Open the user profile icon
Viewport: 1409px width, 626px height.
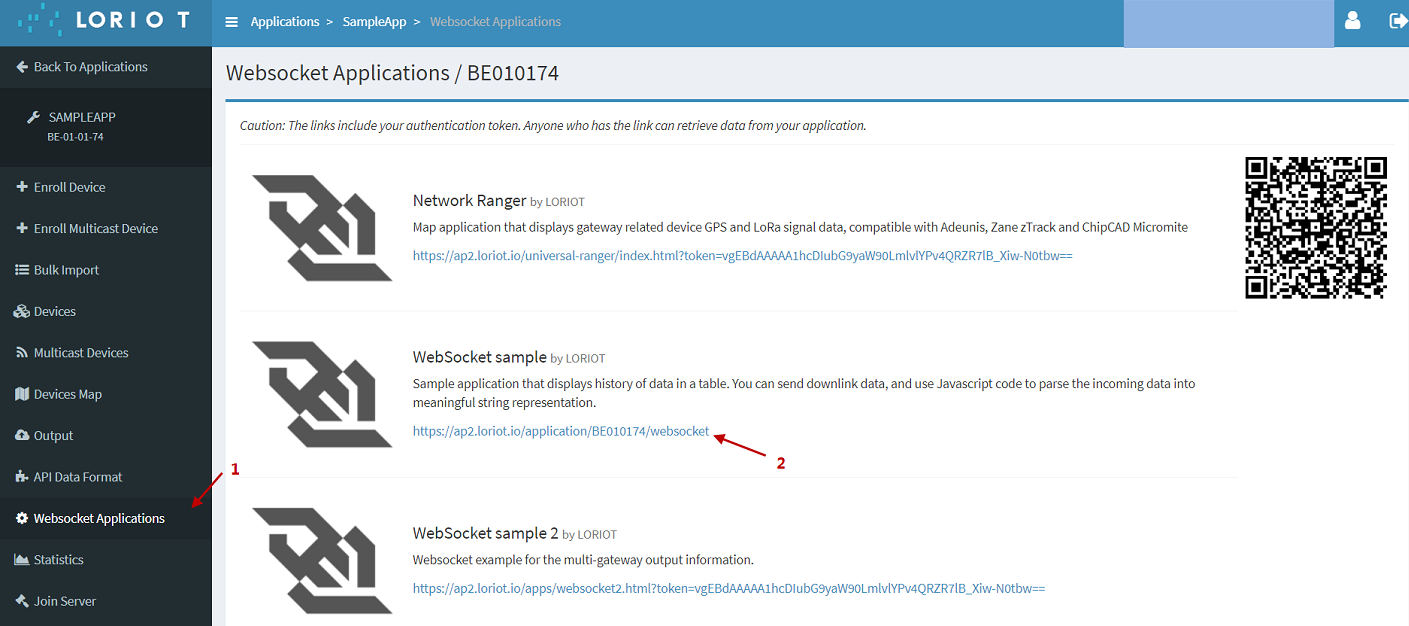tap(1352, 20)
